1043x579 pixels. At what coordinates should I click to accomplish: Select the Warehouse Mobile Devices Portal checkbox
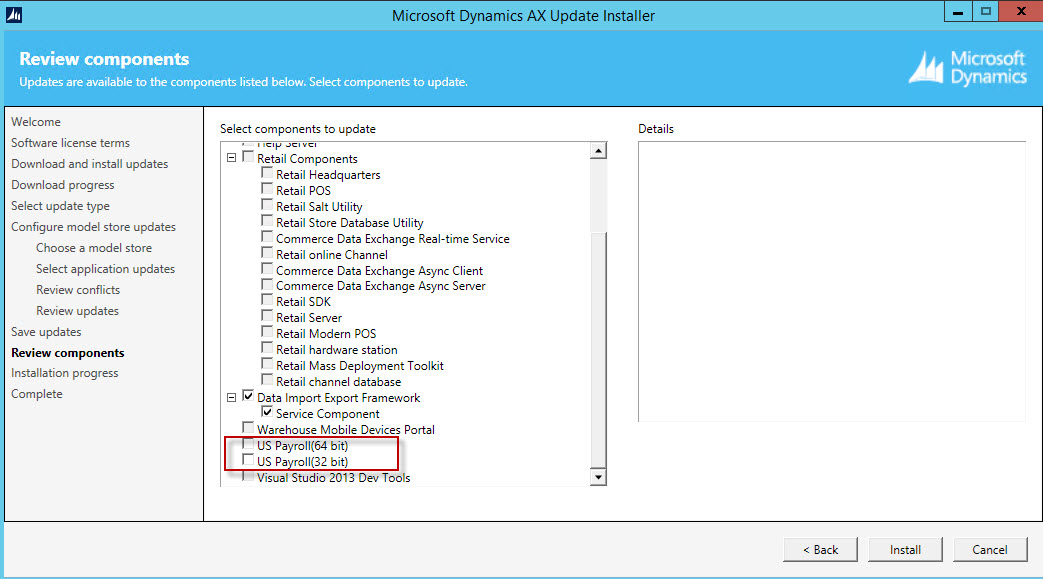pyautogui.click(x=248, y=429)
